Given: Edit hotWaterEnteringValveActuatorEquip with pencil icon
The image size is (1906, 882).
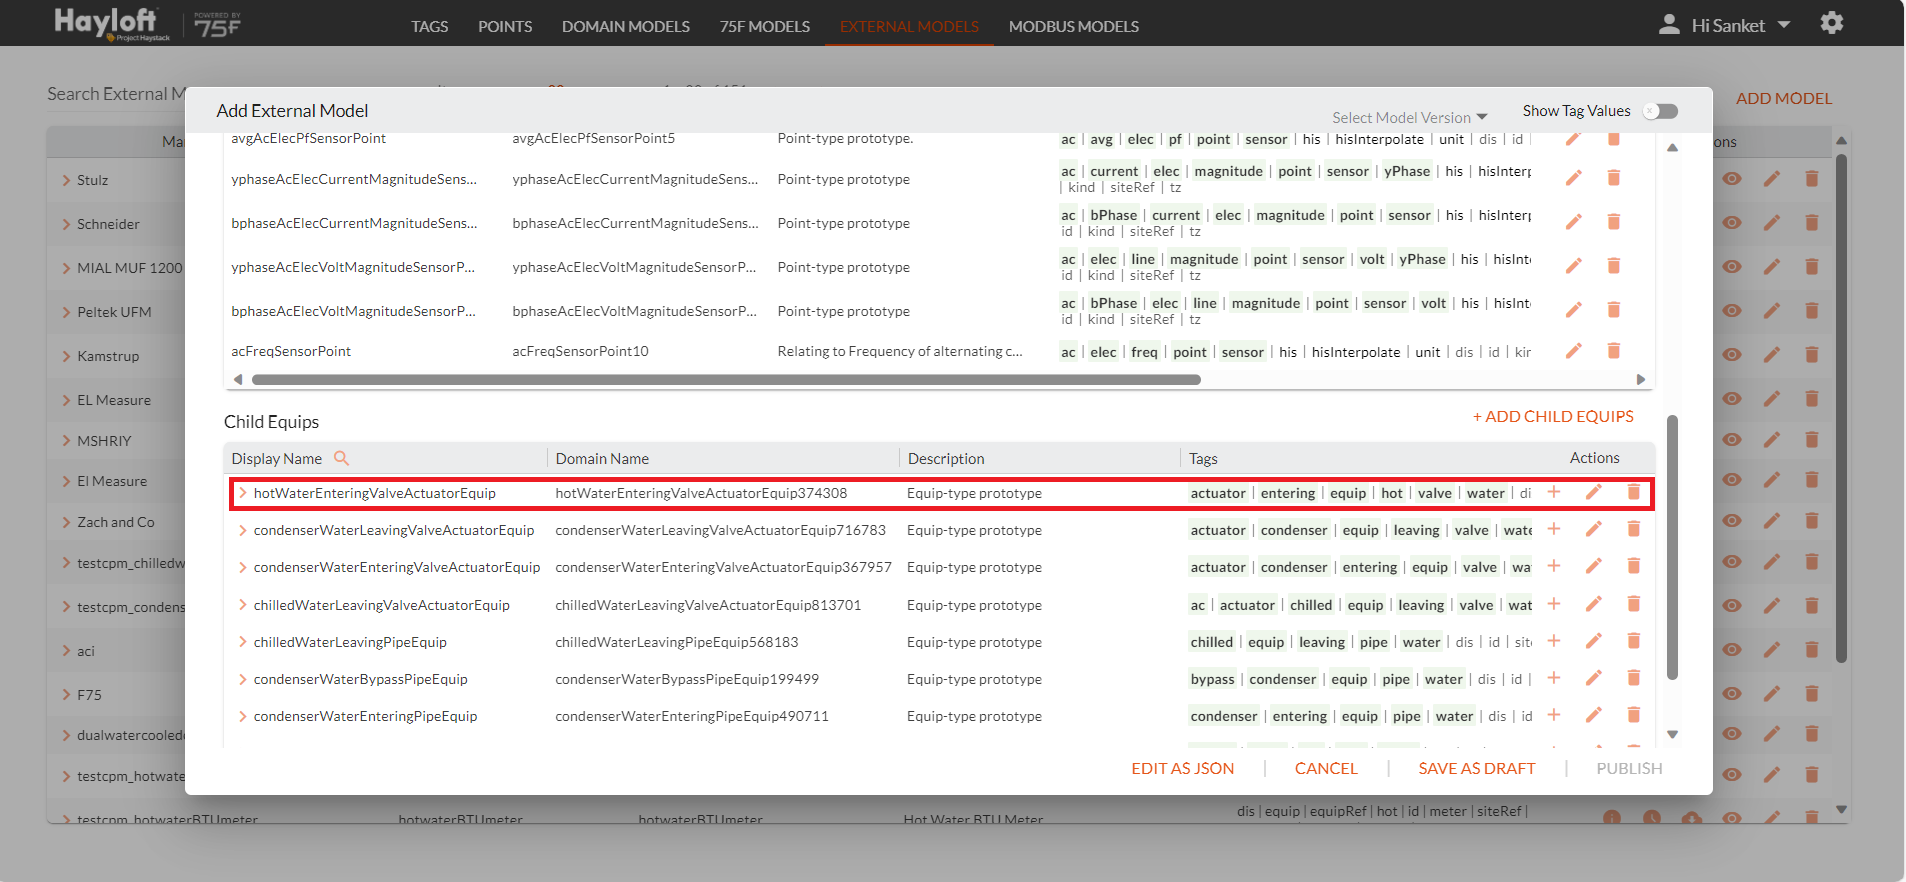Looking at the screenshot, I should [x=1594, y=492].
